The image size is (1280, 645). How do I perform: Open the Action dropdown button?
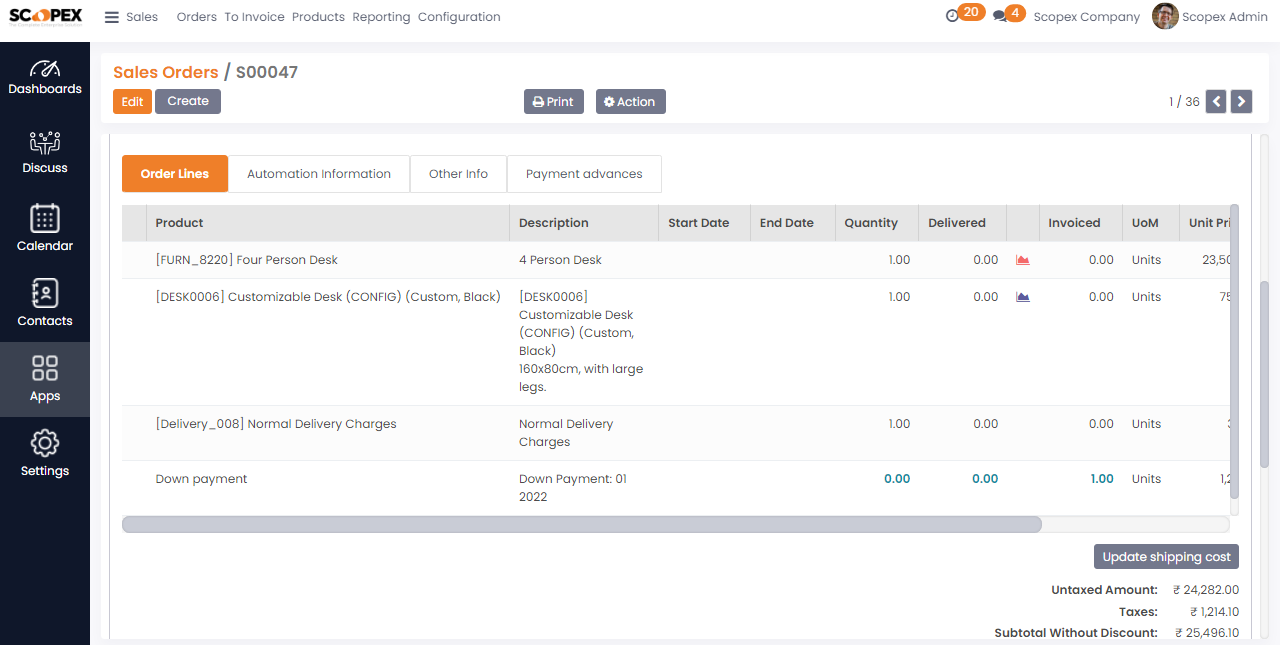pos(630,102)
